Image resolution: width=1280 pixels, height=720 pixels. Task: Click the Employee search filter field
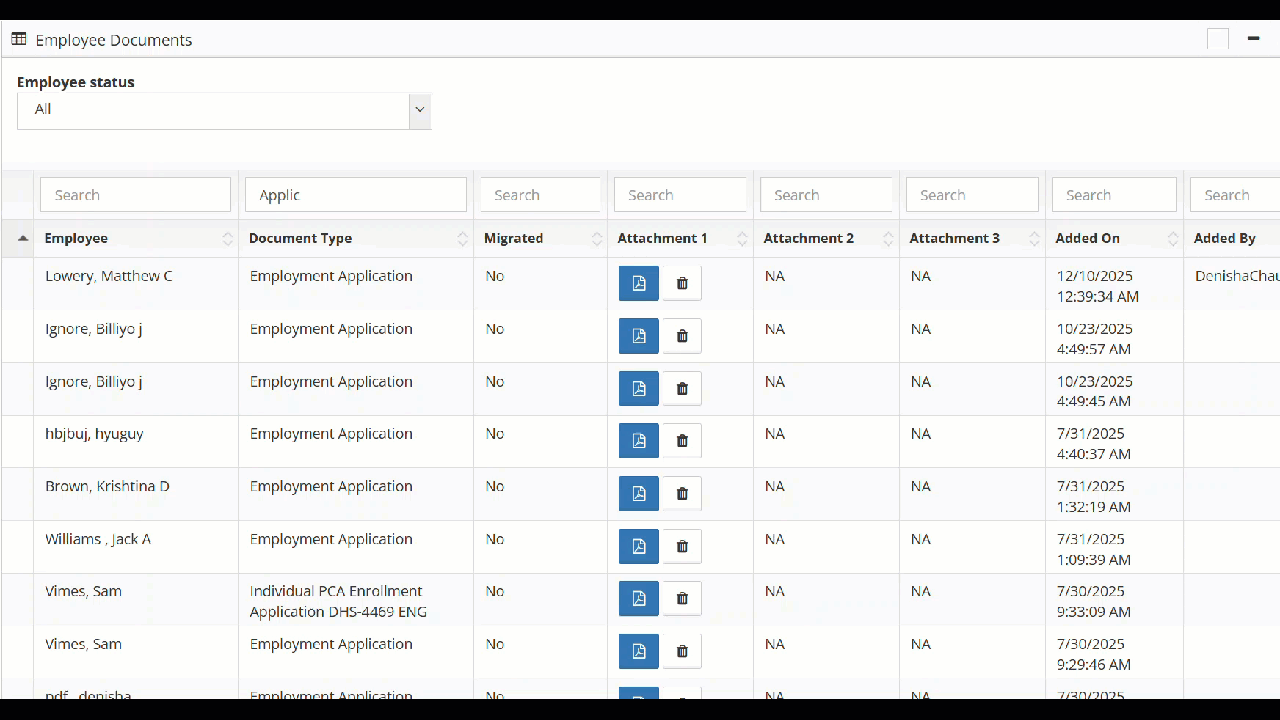click(x=135, y=195)
